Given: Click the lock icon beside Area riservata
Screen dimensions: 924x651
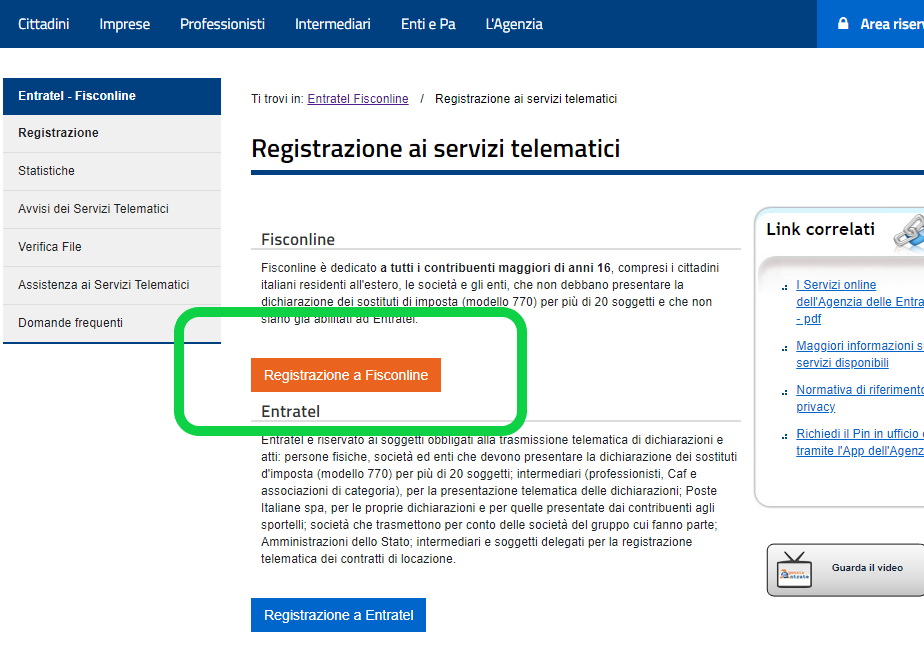Looking at the screenshot, I should (x=843, y=24).
